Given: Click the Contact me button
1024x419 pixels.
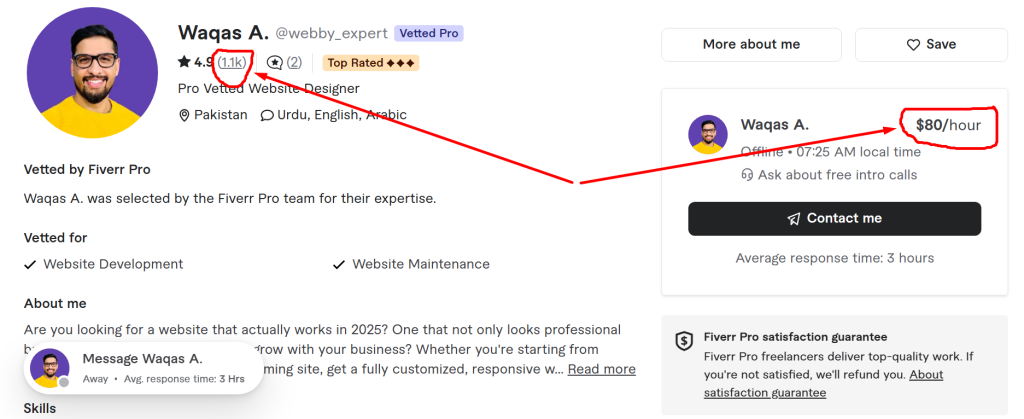Looking at the screenshot, I should (x=834, y=219).
